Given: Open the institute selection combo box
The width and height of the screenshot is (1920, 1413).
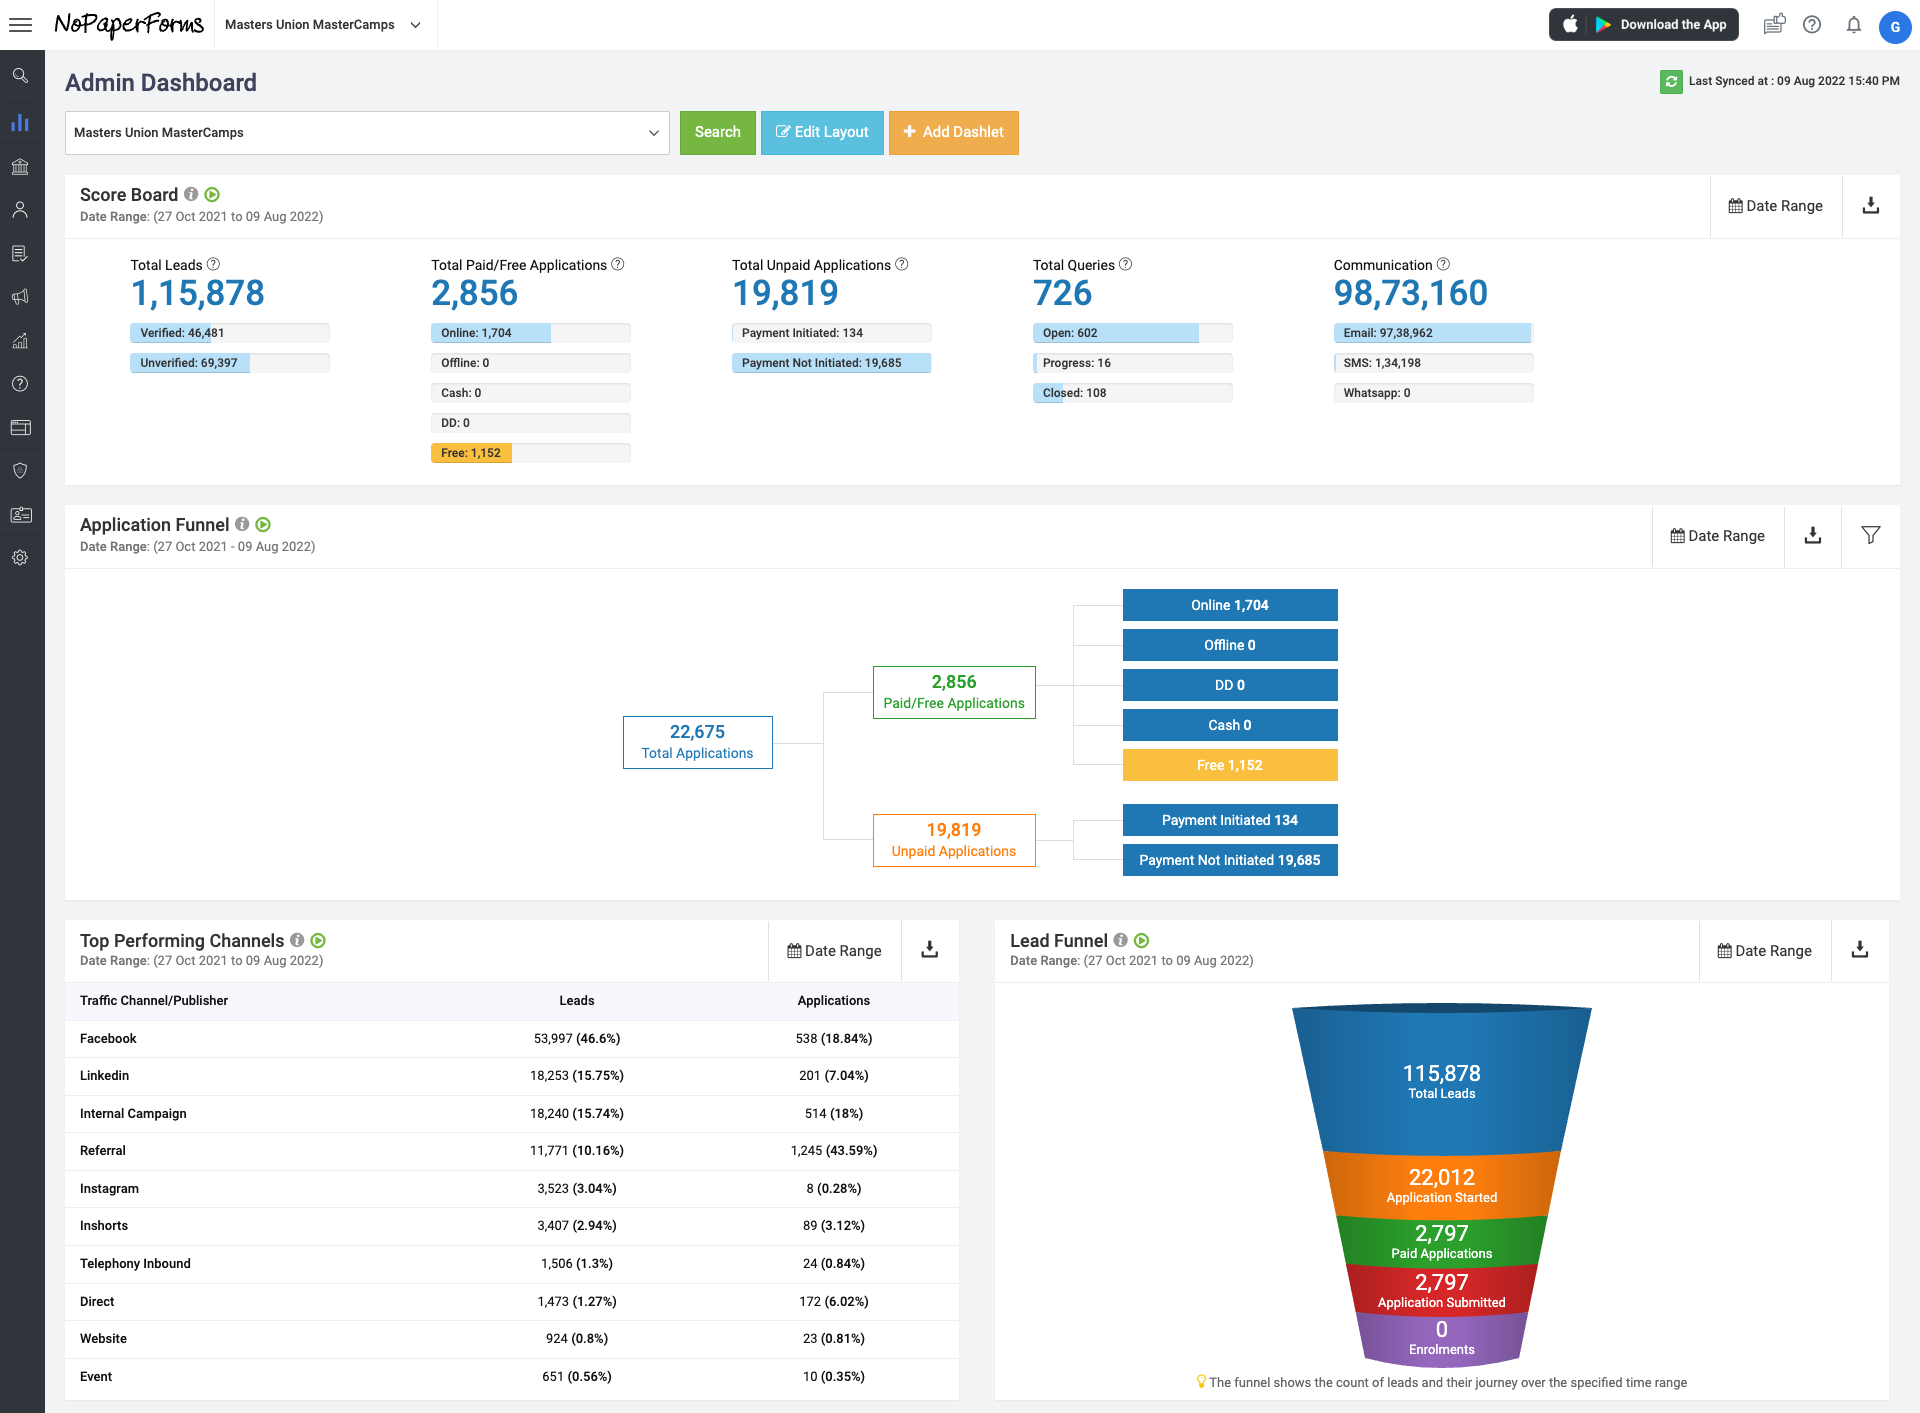Looking at the screenshot, I should [x=367, y=133].
